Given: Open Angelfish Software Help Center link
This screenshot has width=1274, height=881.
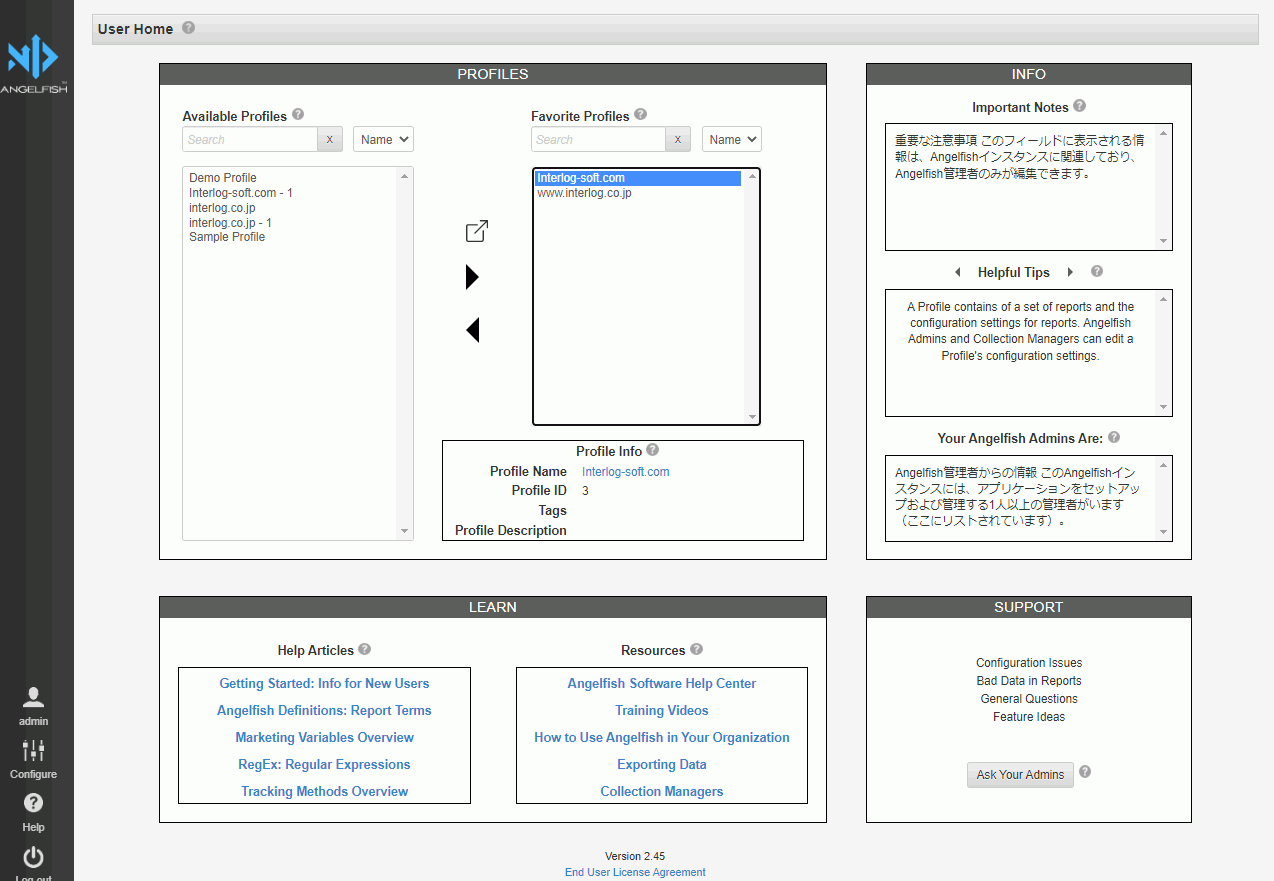Looking at the screenshot, I should [x=662, y=683].
